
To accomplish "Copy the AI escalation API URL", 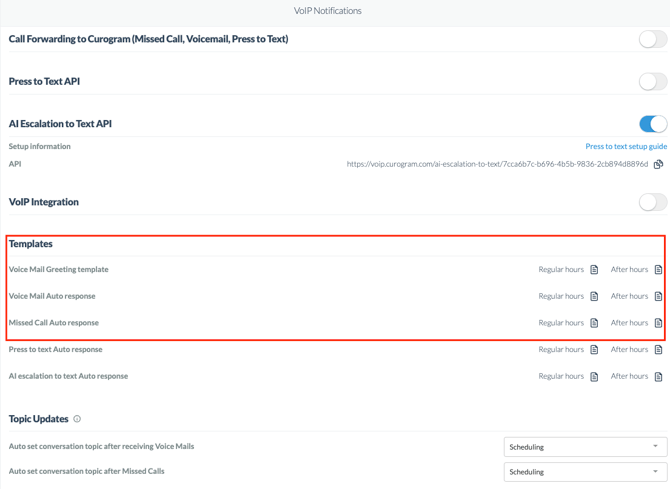I will [658, 164].
